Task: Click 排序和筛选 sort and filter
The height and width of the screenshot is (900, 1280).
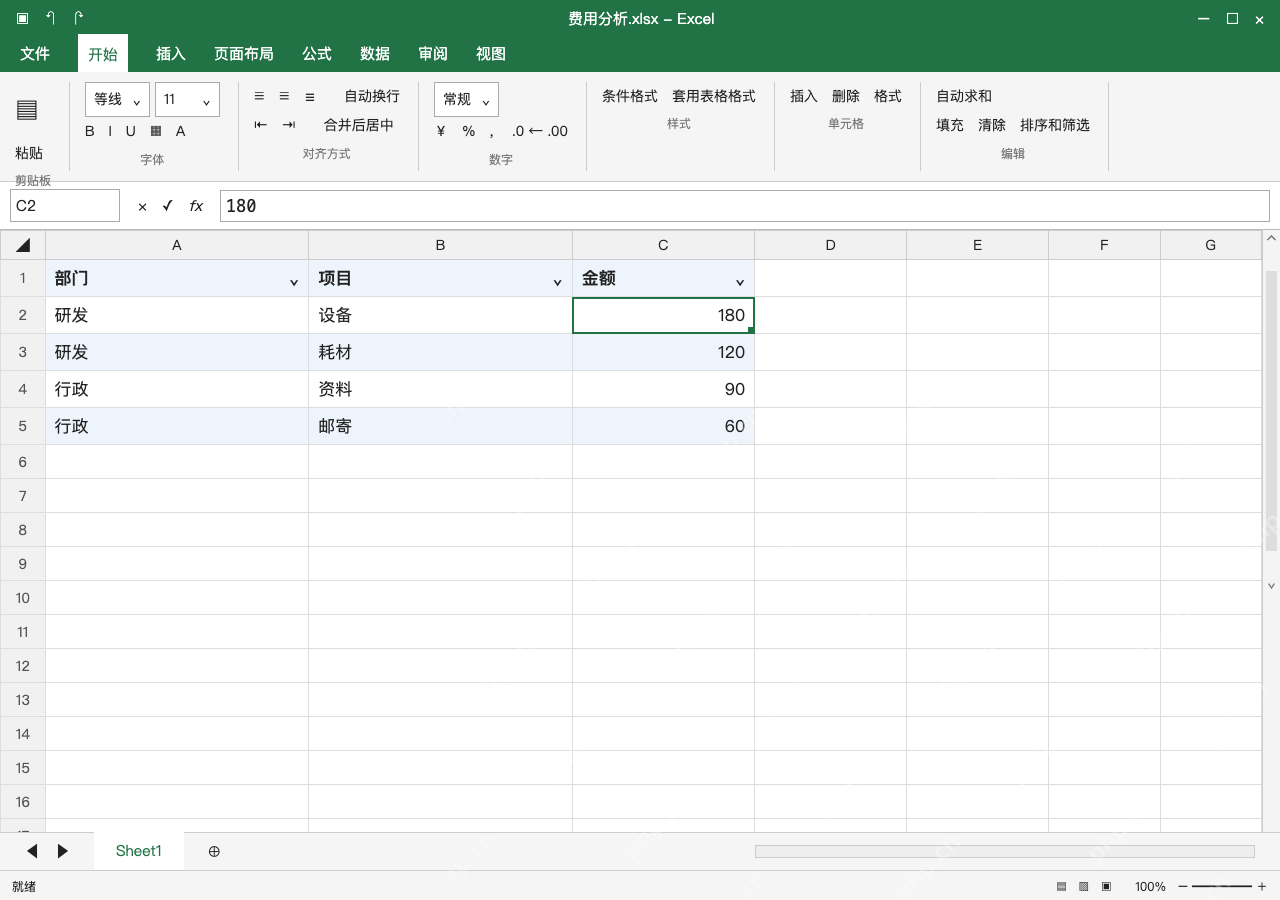Action: tap(1055, 125)
